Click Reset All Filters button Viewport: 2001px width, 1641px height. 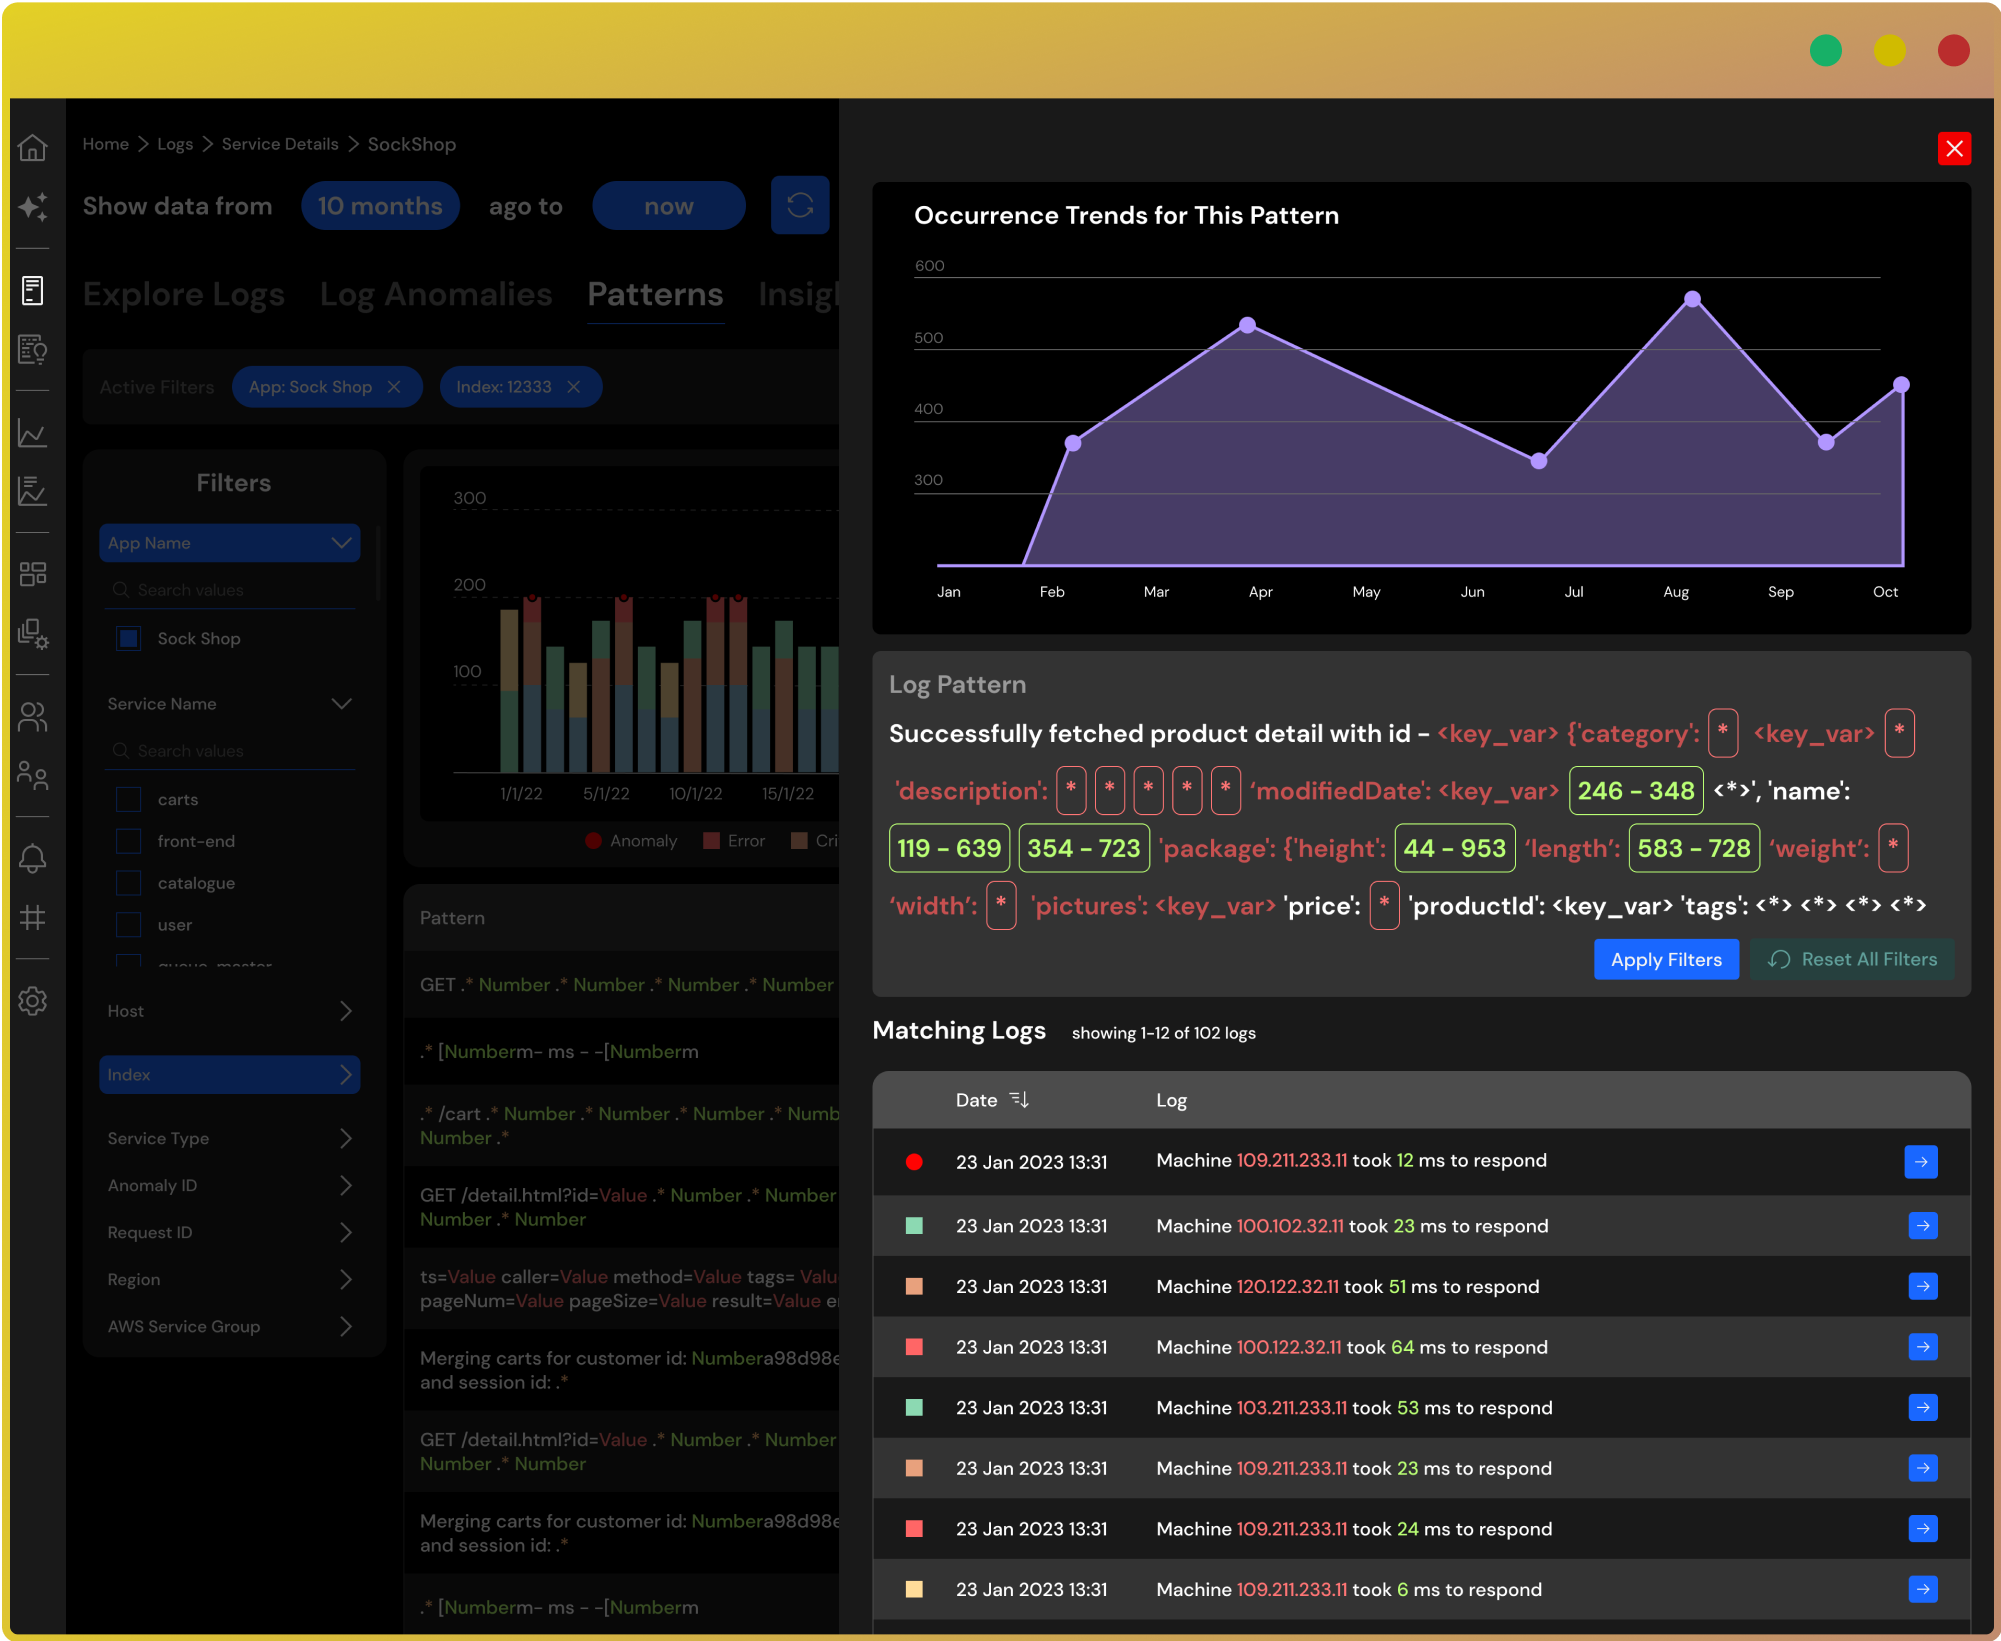[x=1852, y=960]
